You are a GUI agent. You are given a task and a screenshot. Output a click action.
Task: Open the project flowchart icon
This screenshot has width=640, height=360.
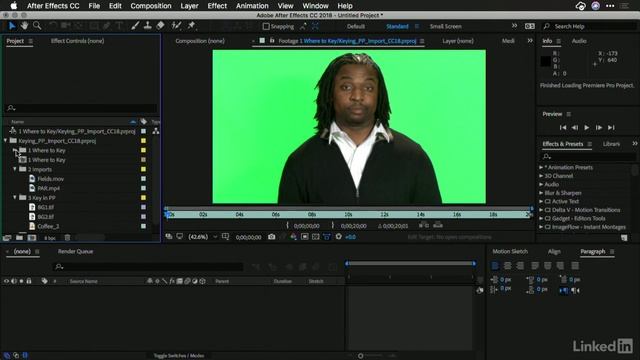[x=156, y=131]
